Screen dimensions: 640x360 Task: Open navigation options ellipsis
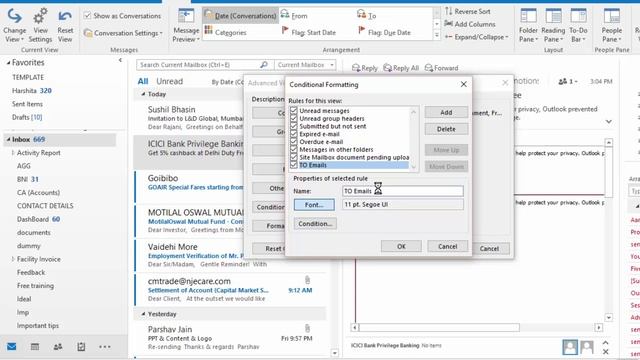point(104,347)
